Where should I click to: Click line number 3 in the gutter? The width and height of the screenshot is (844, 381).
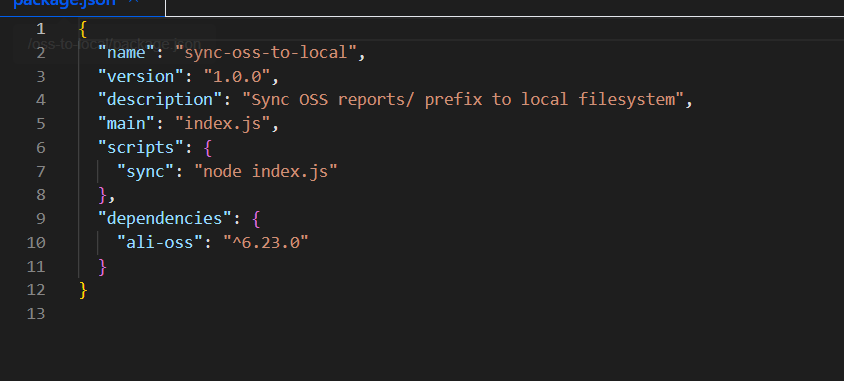pos(41,76)
